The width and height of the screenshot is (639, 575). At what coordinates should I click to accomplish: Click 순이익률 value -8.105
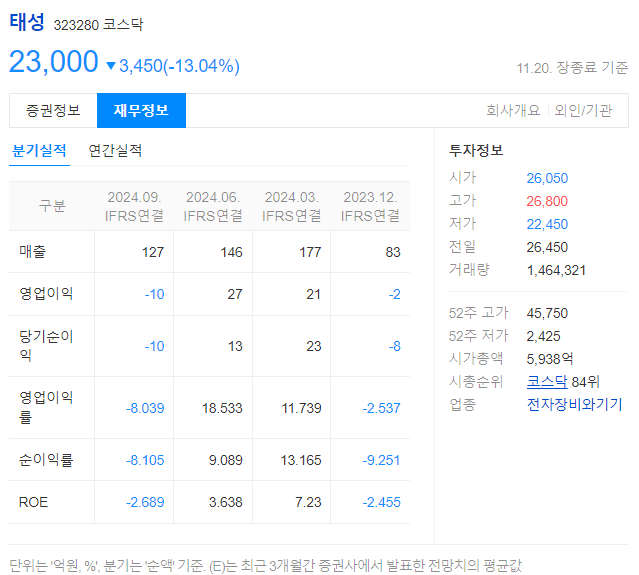pos(145,460)
